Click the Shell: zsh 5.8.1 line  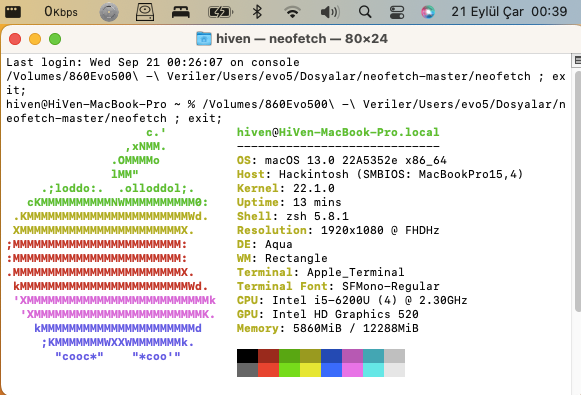[293, 216]
